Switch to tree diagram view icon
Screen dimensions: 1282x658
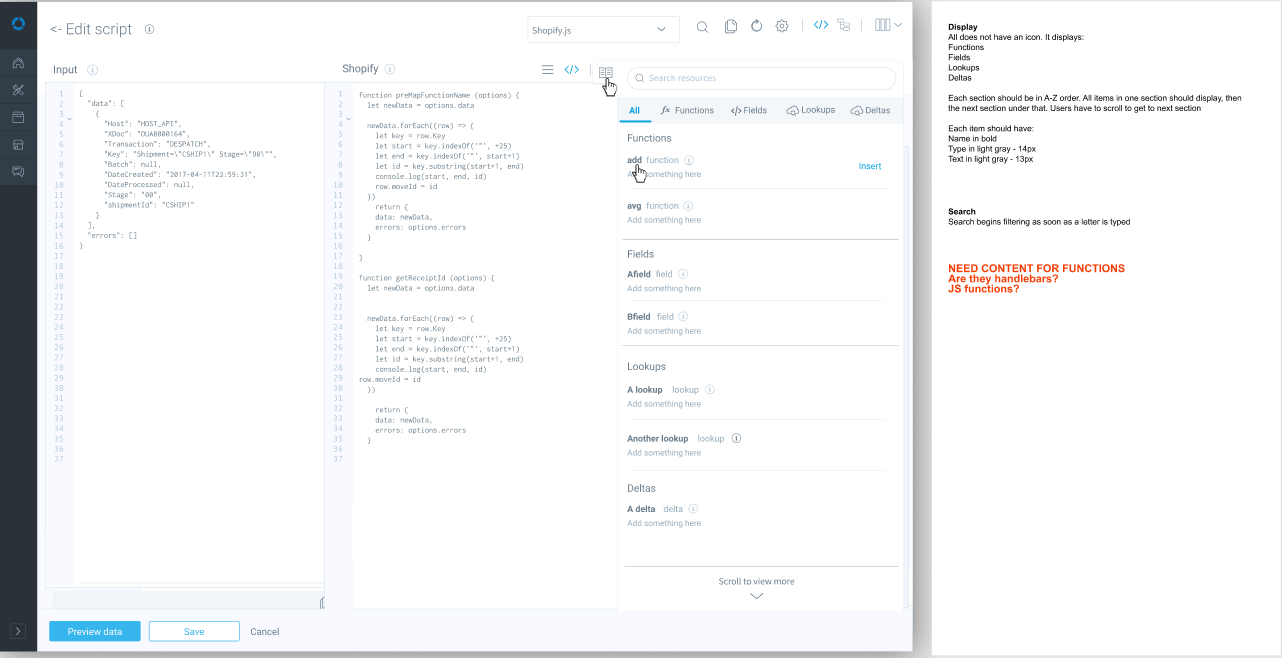coord(844,26)
